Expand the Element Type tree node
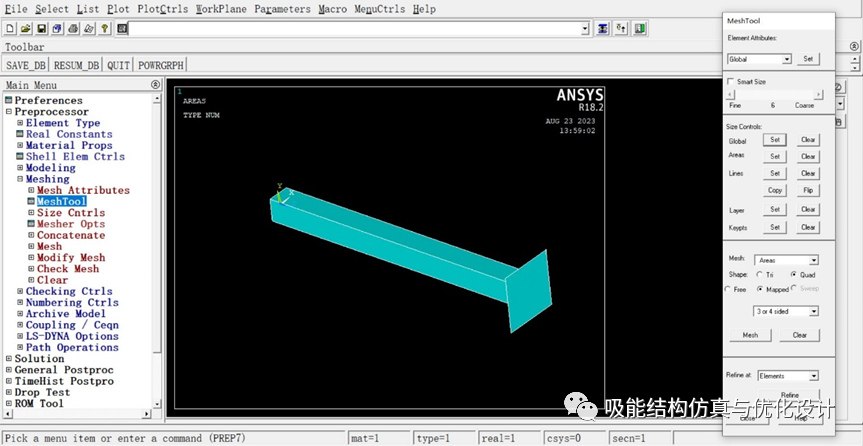 coord(20,123)
